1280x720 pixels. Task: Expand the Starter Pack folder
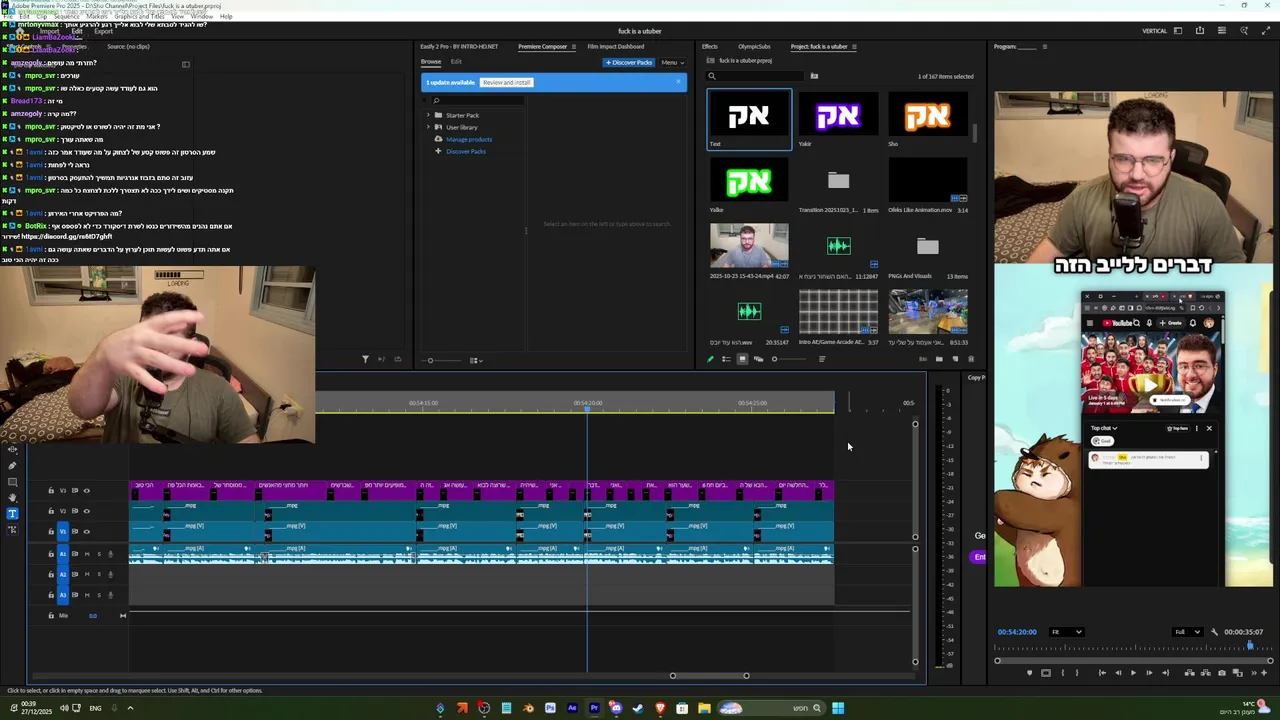click(x=428, y=115)
